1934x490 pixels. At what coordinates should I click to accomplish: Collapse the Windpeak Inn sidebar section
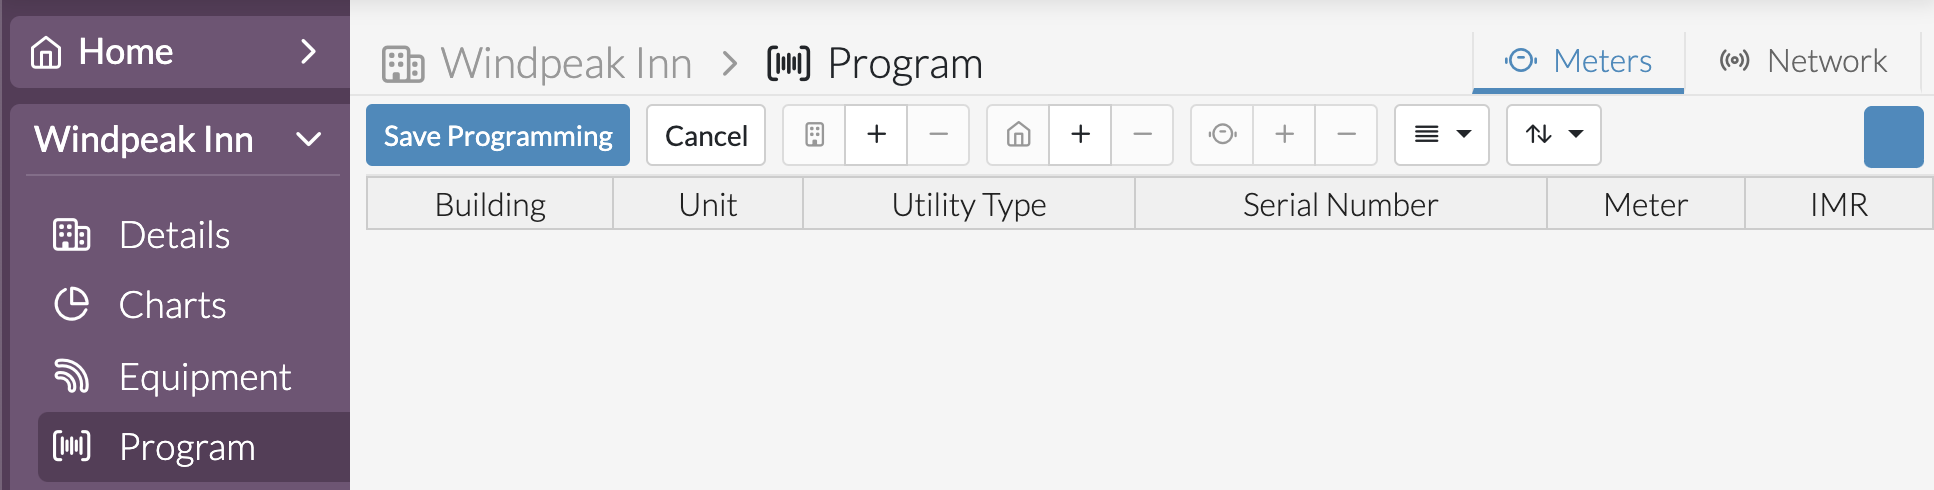[309, 139]
